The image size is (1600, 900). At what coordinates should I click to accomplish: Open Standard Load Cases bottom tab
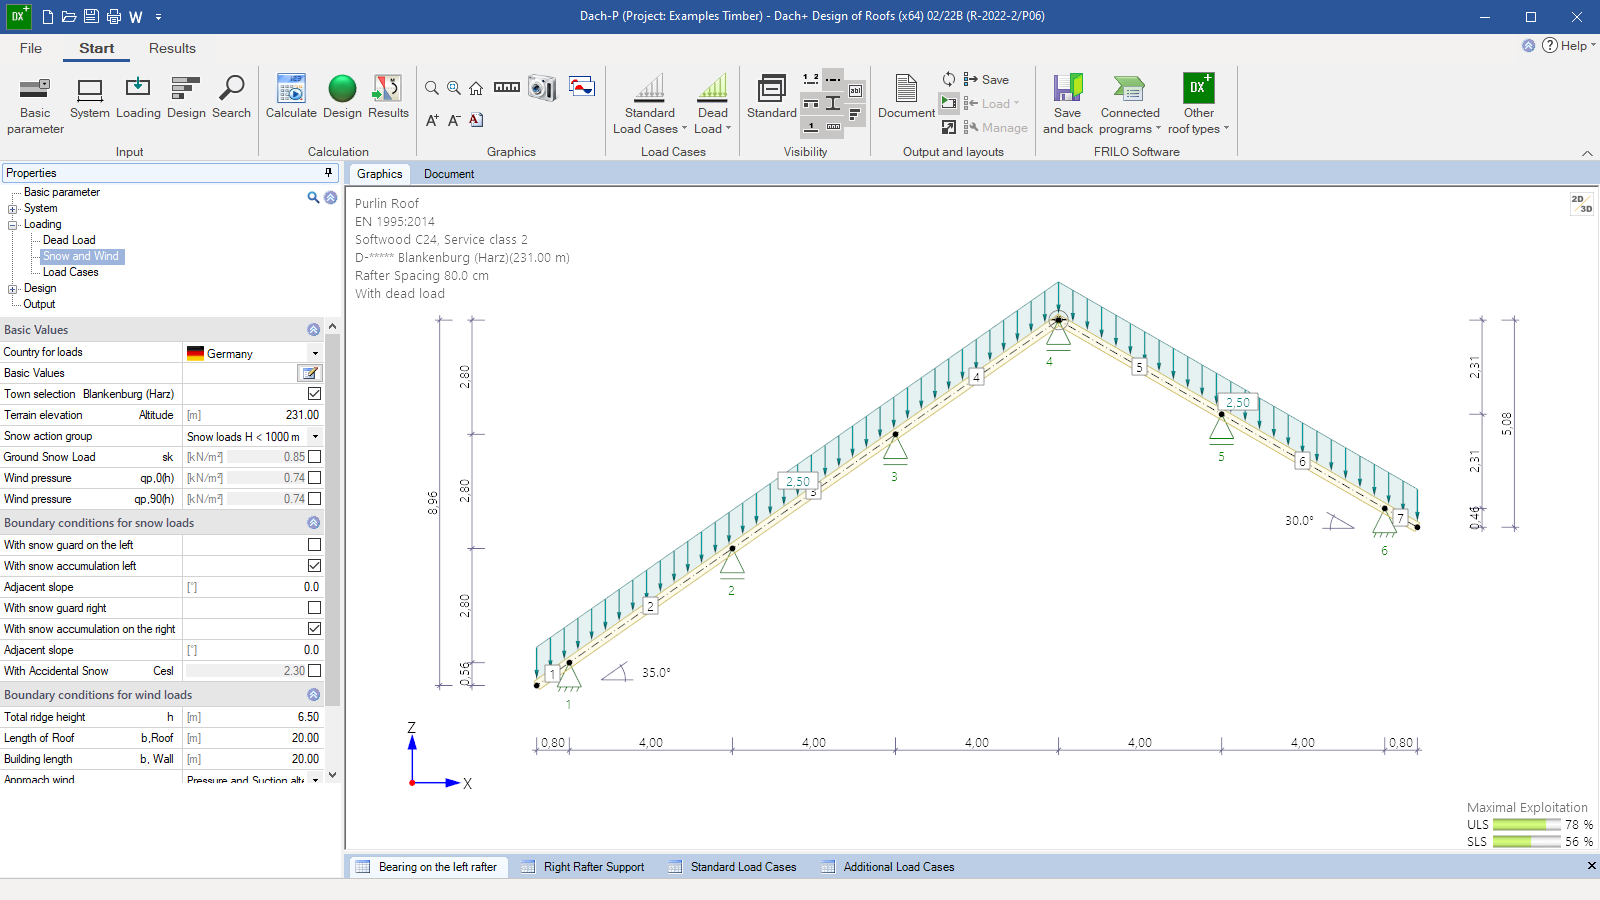pos(733,867)
